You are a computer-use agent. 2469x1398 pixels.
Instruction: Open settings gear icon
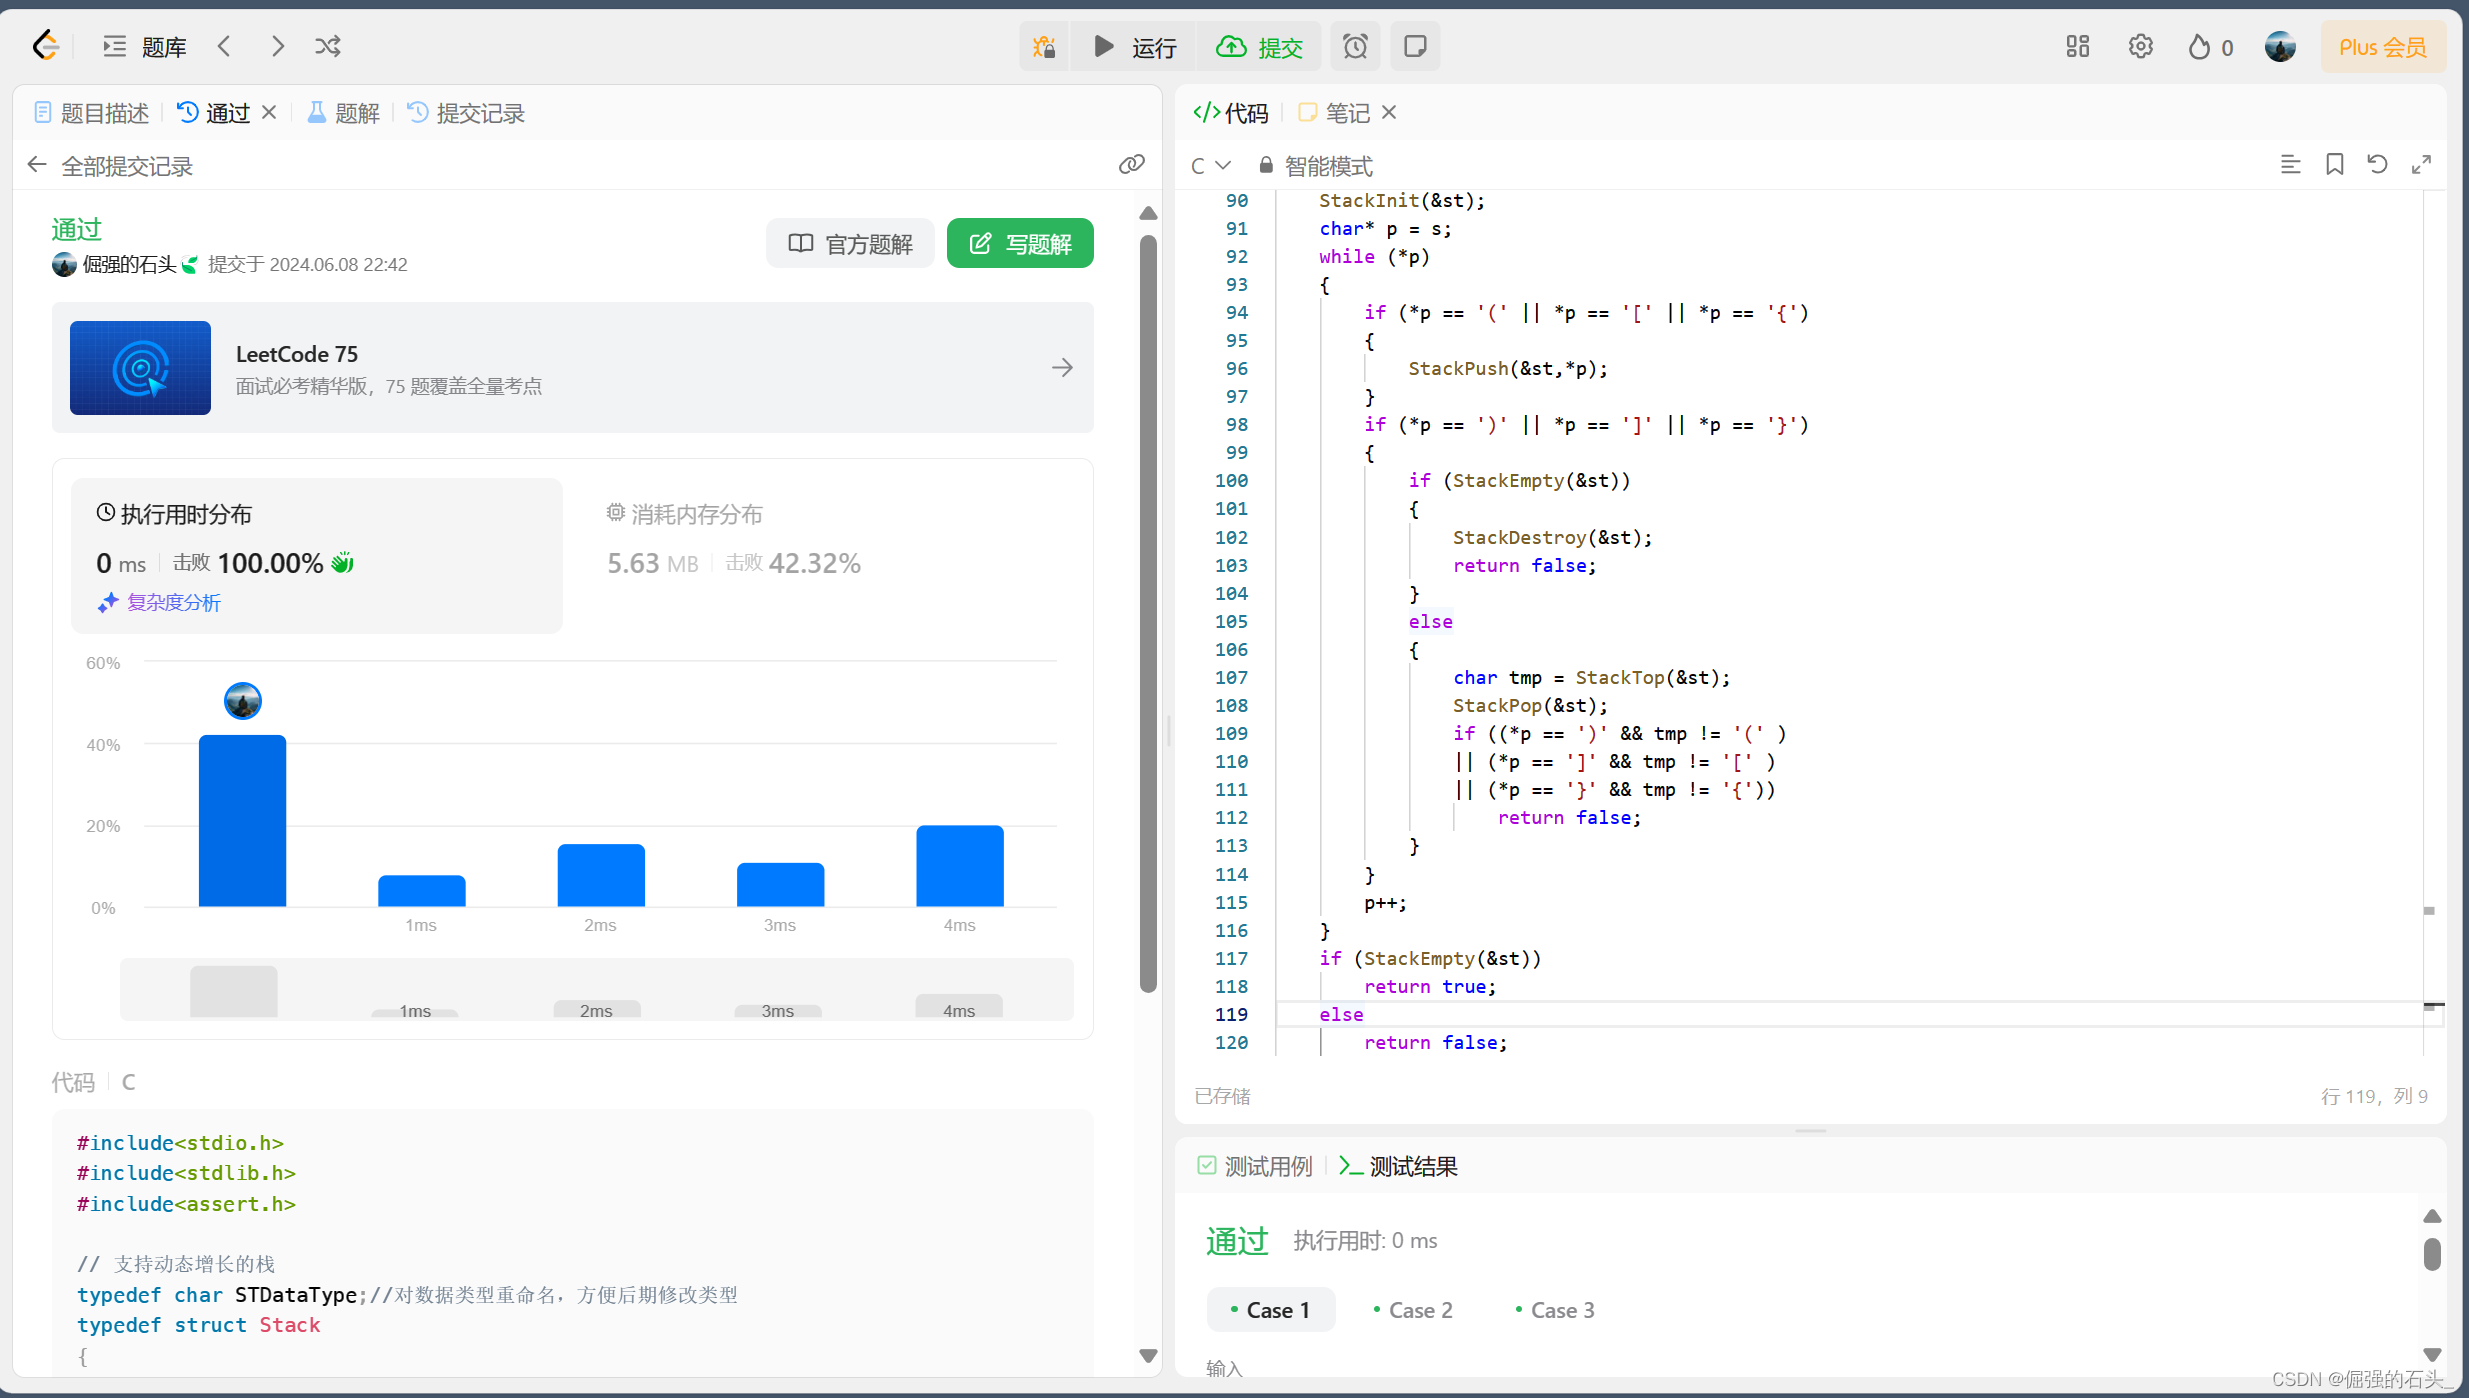click(2140, 46)
